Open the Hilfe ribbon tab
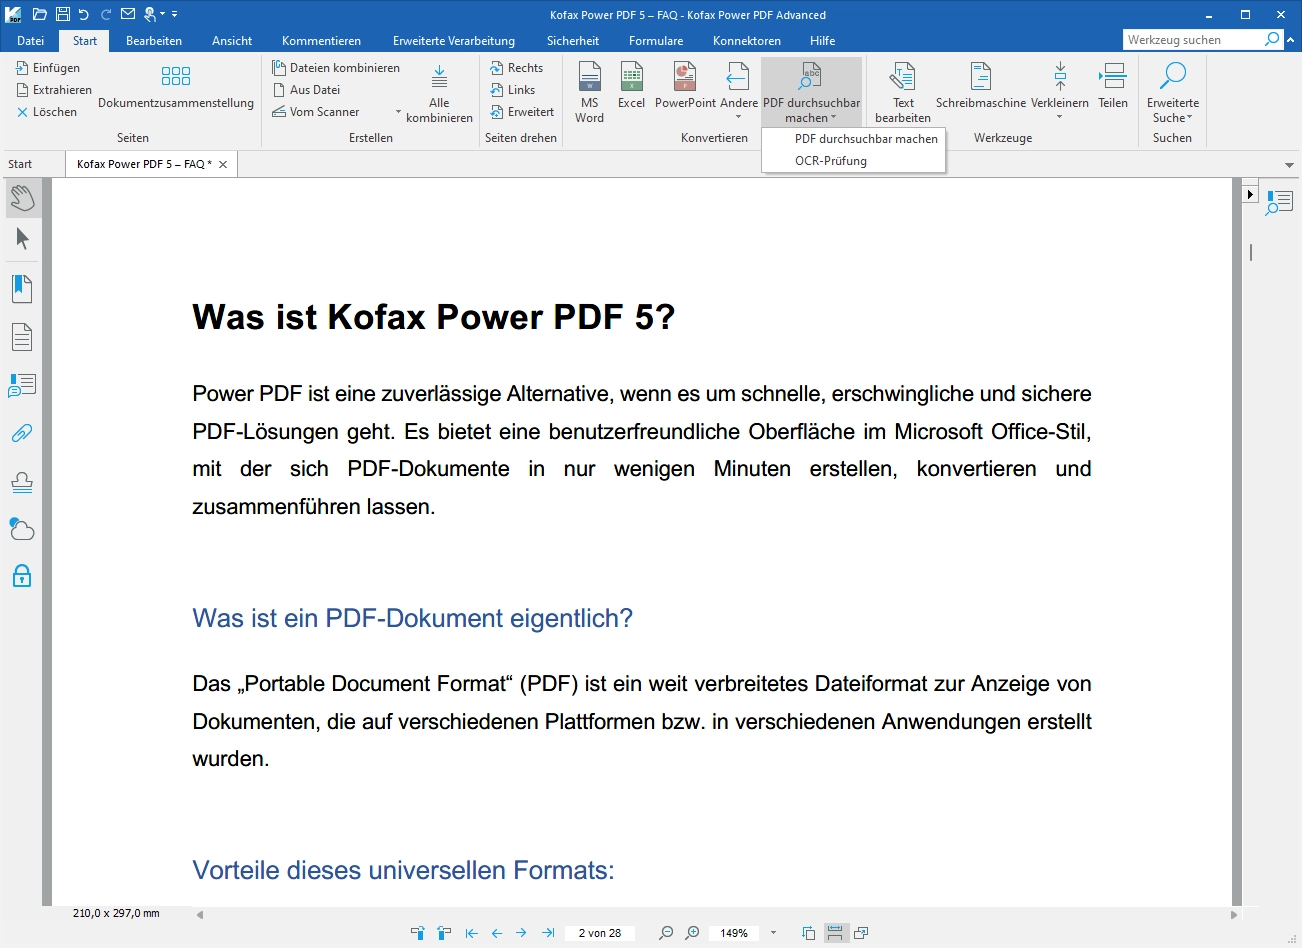This screenshot has width=1302, height=948. tap(823, 41)
